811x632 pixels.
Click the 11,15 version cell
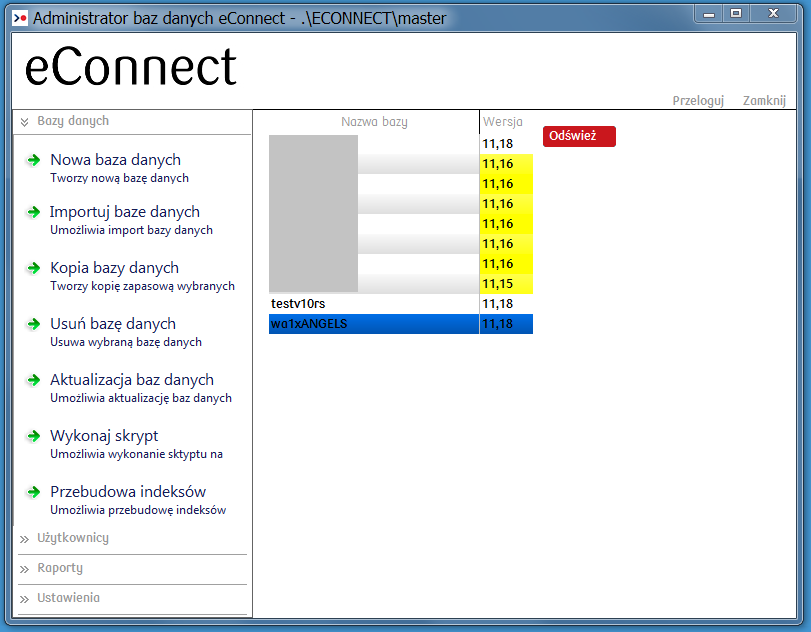click(506, 284)
